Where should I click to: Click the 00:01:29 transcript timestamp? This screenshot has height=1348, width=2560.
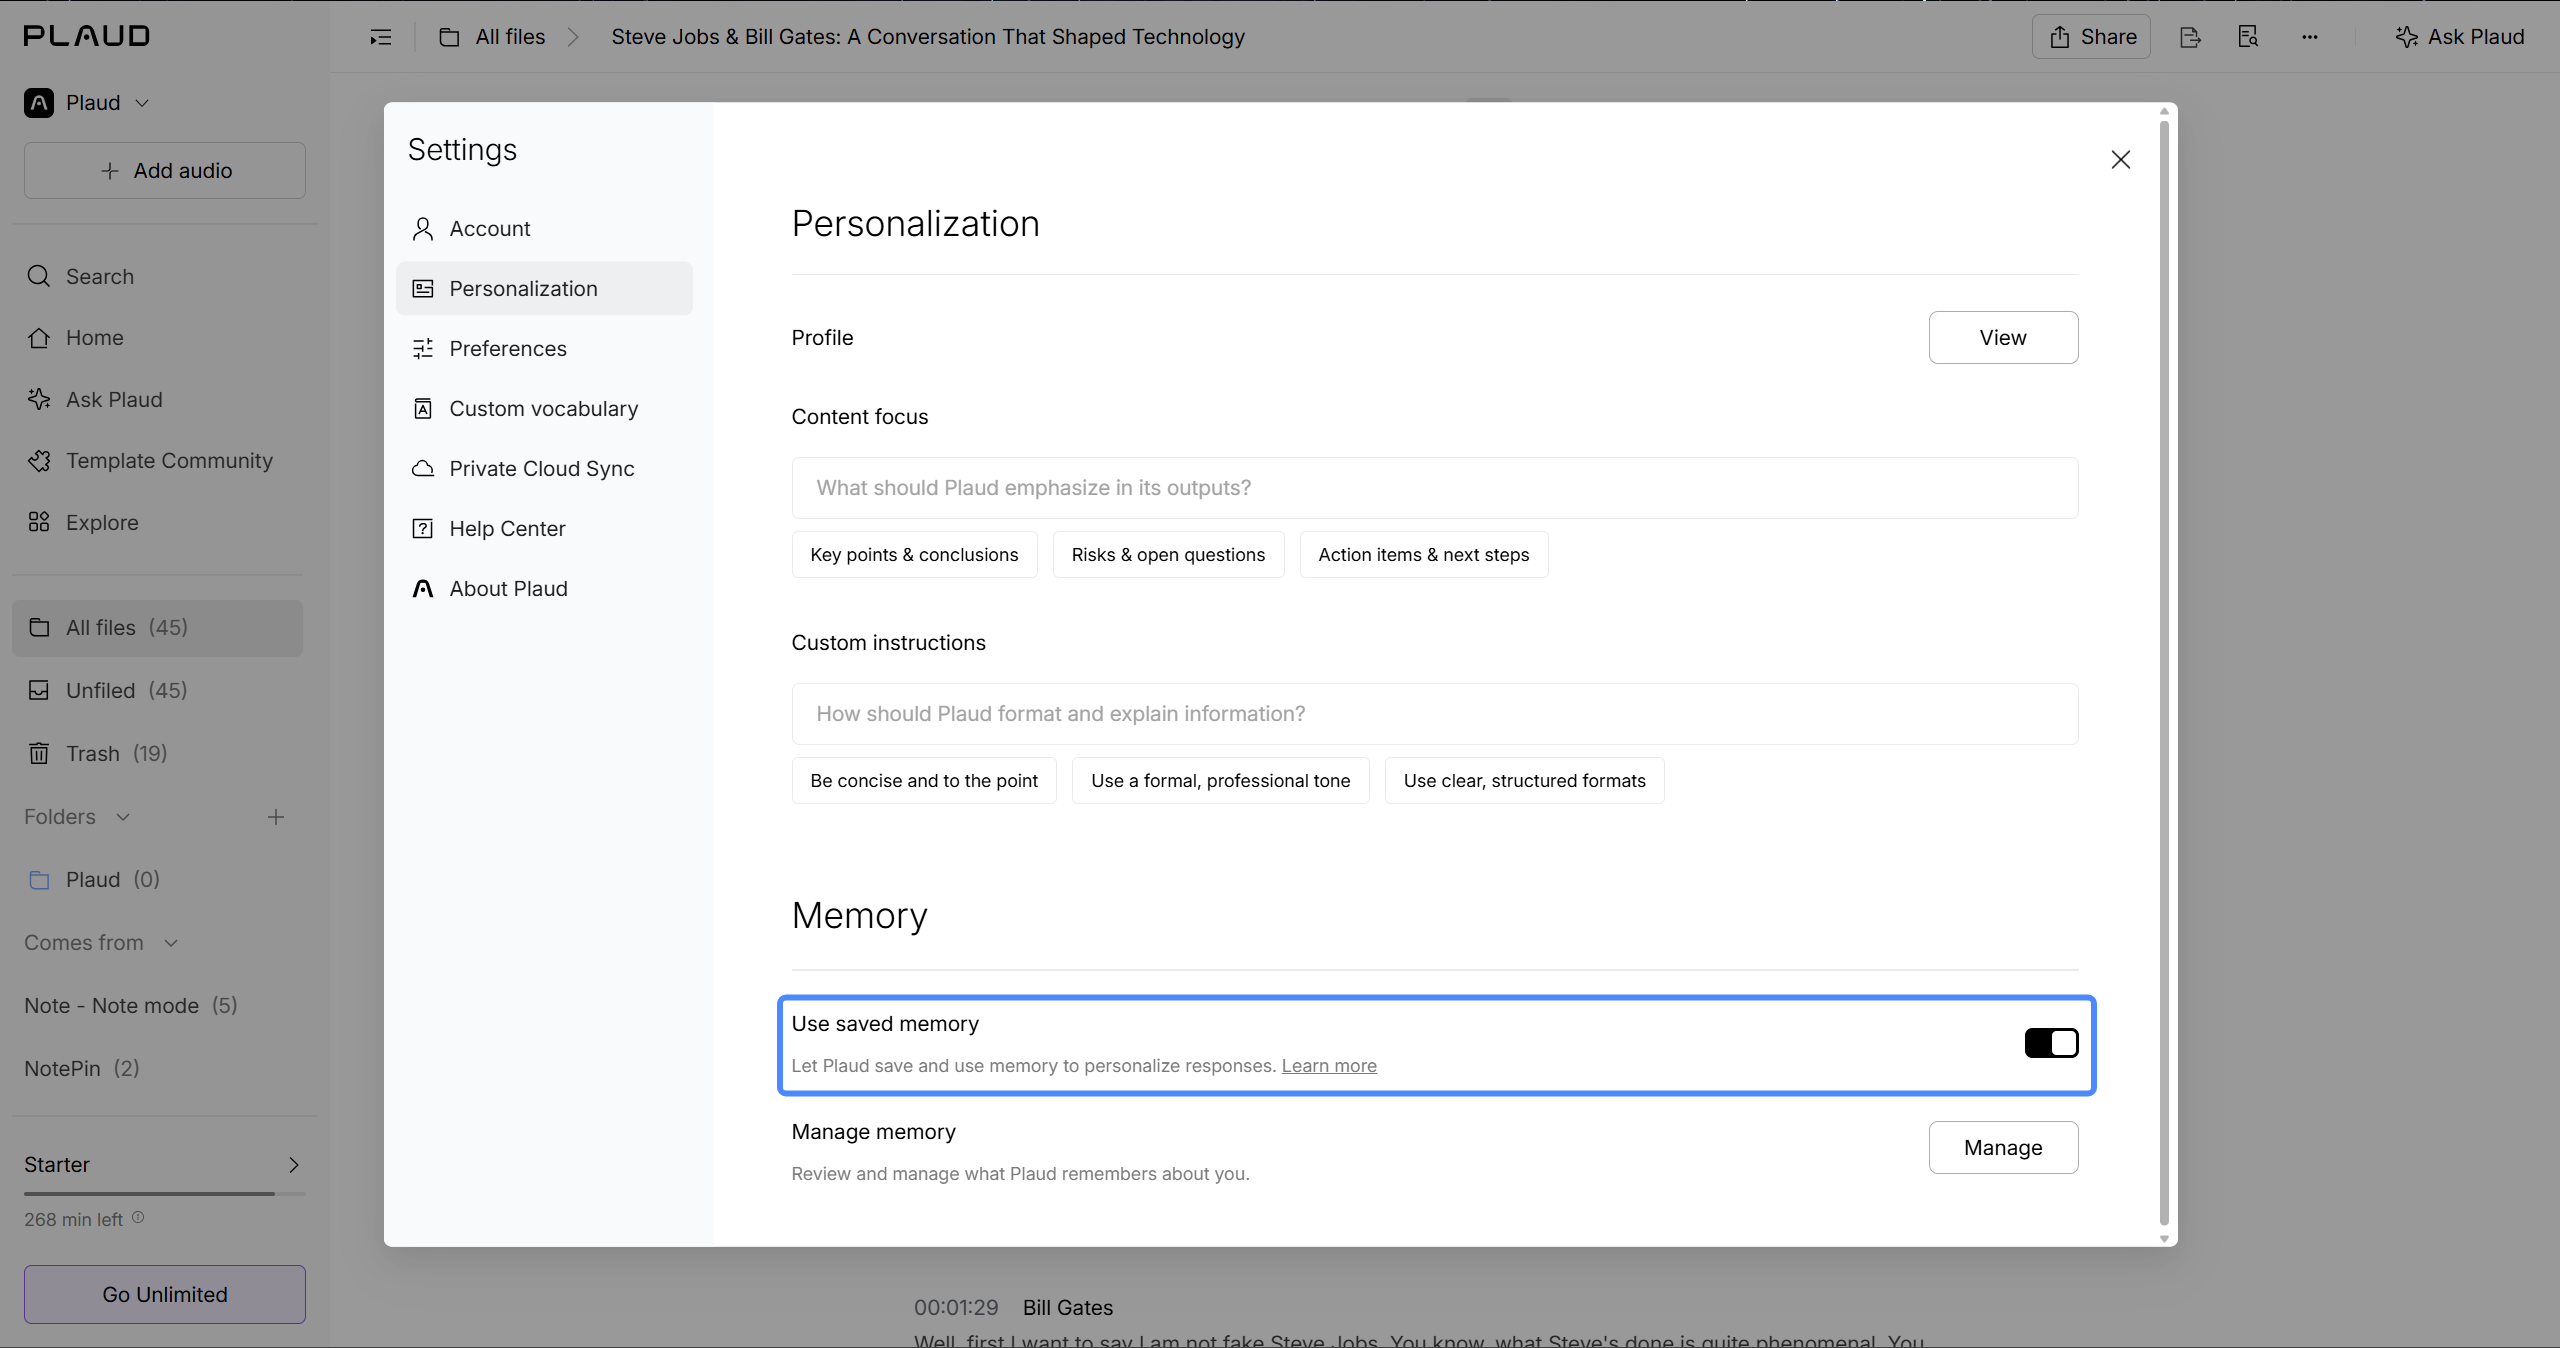click(956, 1308)
